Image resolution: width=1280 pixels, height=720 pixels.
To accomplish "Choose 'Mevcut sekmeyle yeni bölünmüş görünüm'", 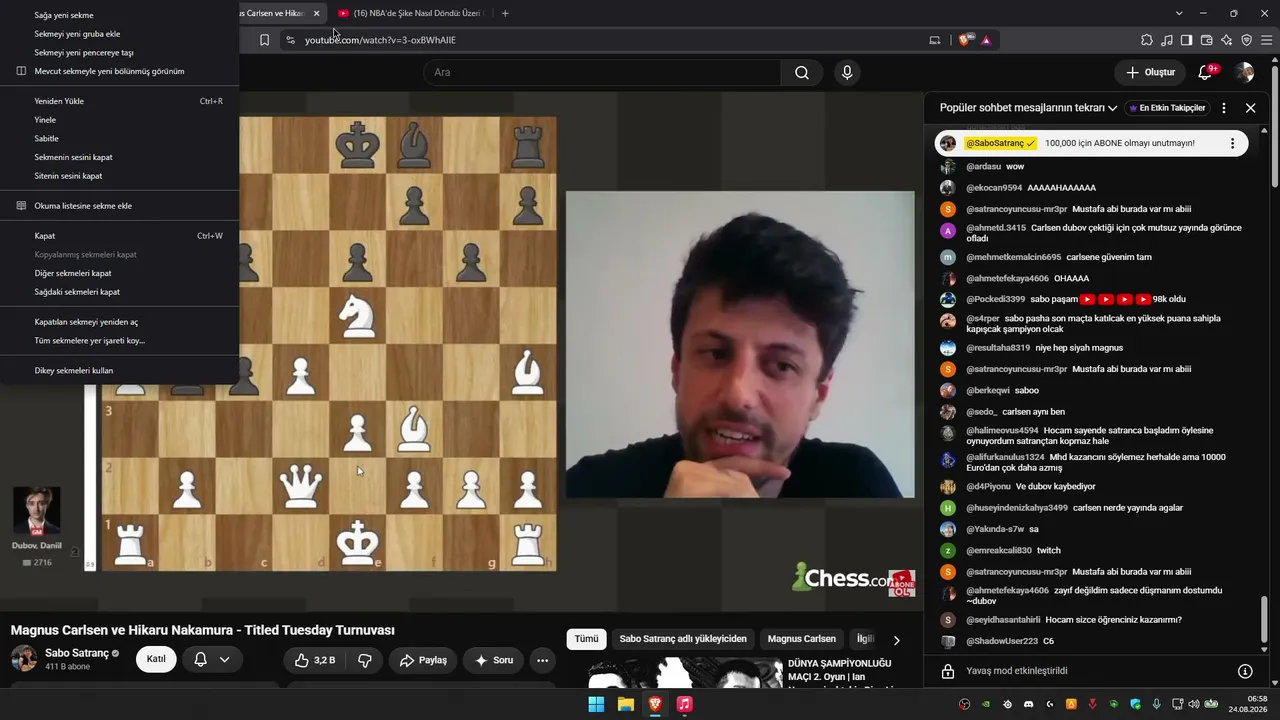I will [120, 71].
